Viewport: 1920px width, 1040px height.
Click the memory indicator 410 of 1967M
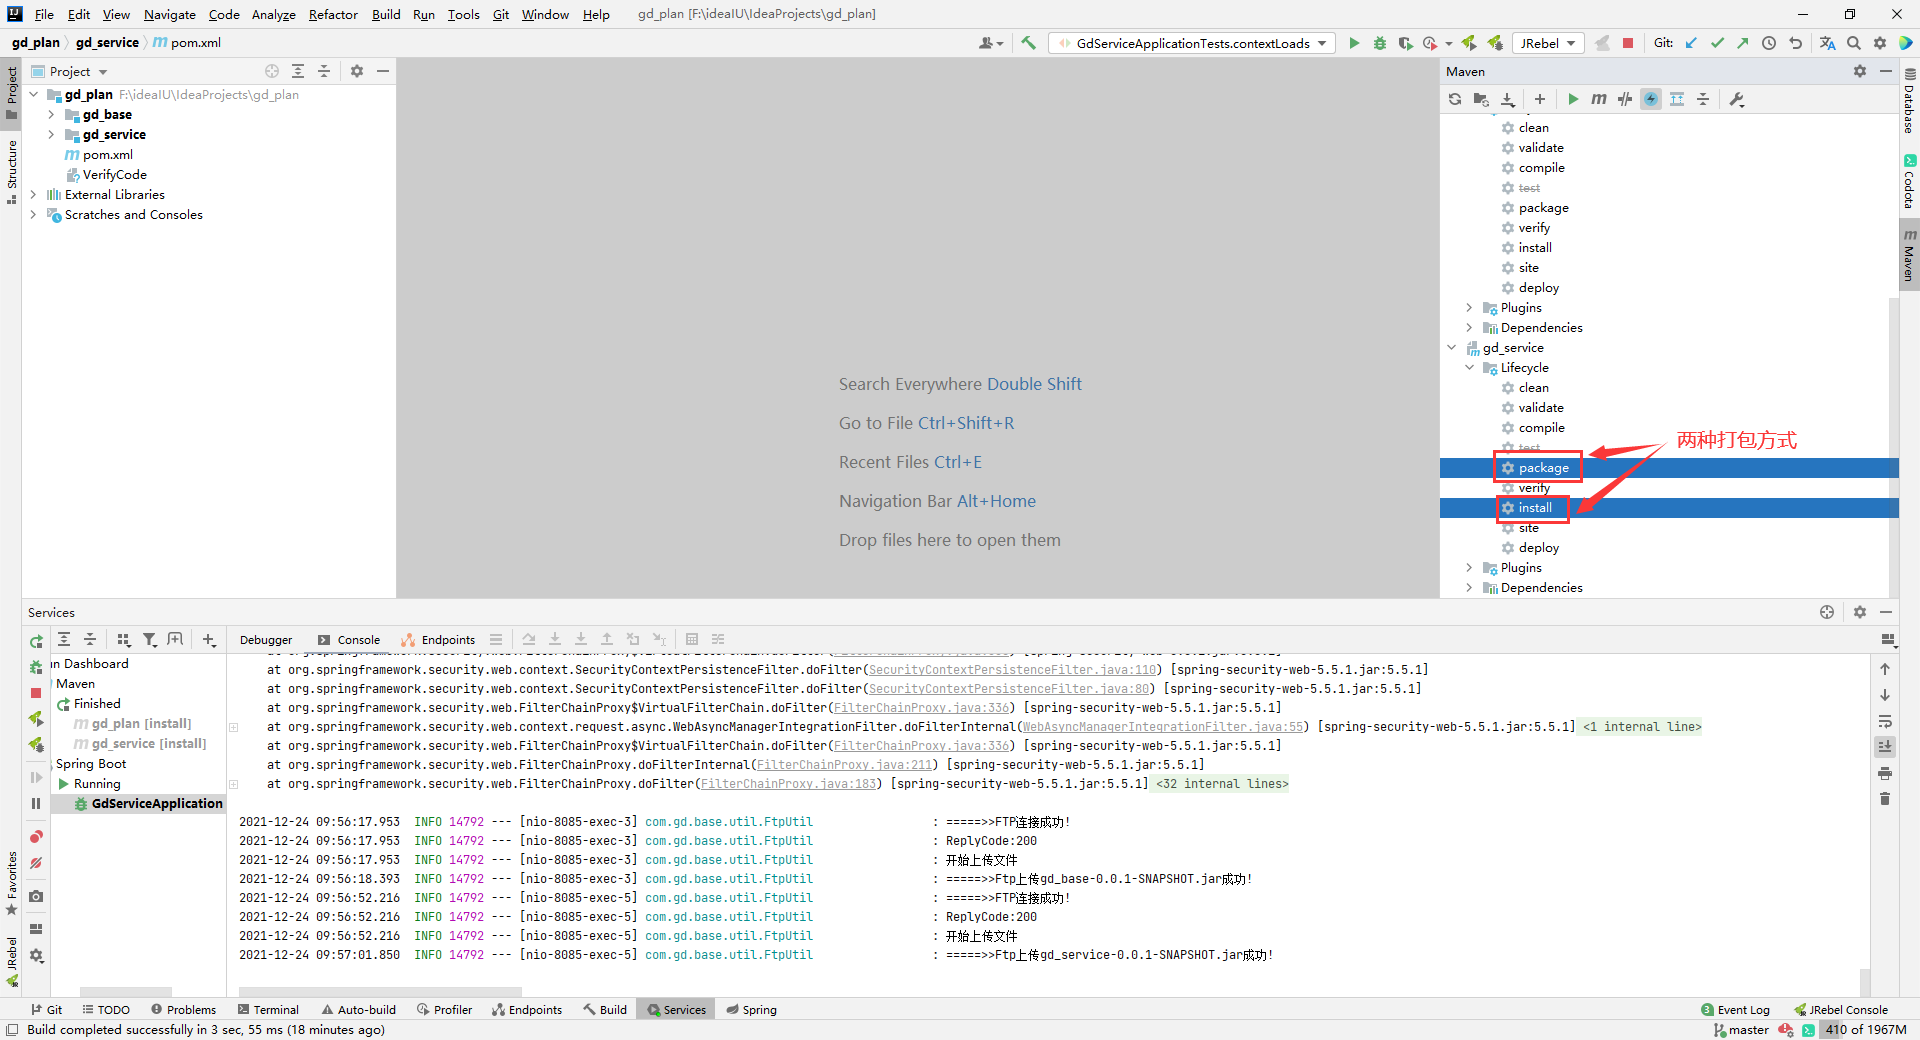(x=1865, y=1030)
